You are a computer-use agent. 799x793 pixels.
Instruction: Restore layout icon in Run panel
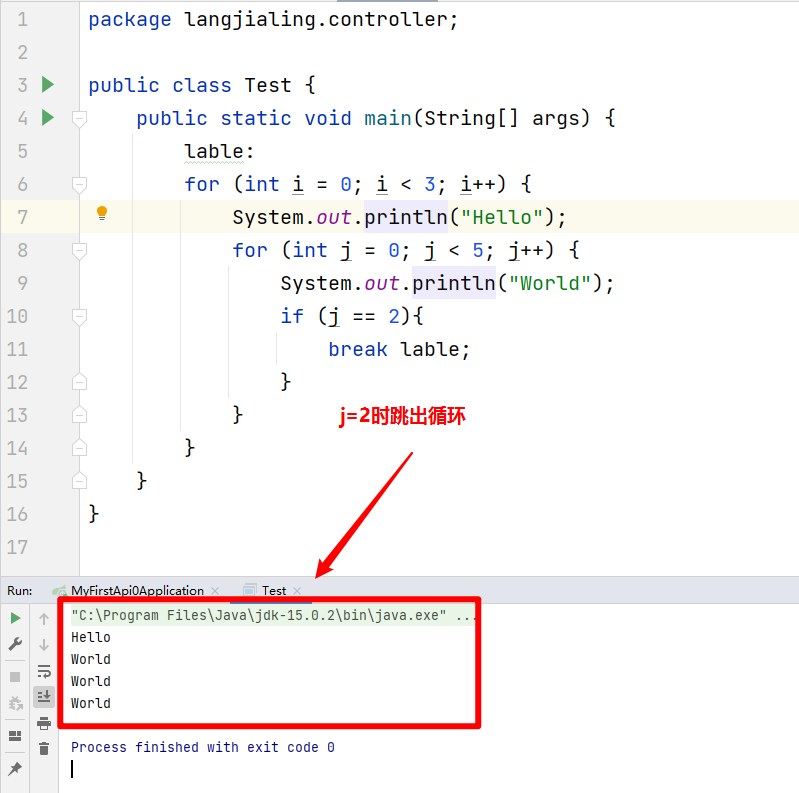(15, 736)
